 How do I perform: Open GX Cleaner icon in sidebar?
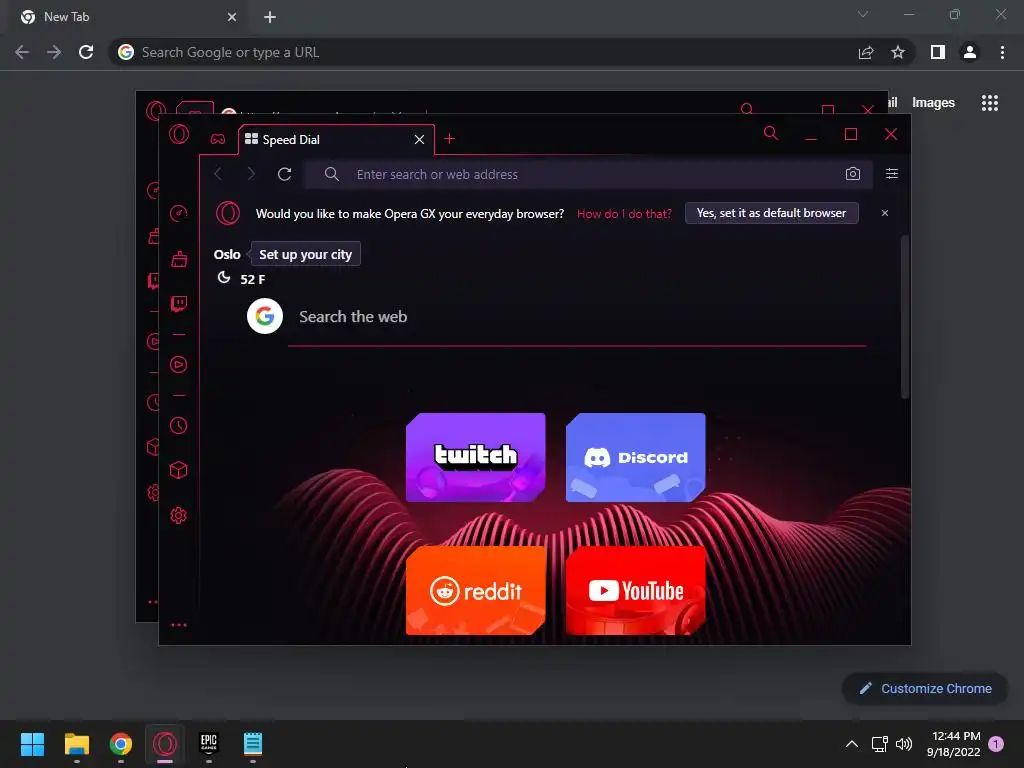click(x=179, y=259)
